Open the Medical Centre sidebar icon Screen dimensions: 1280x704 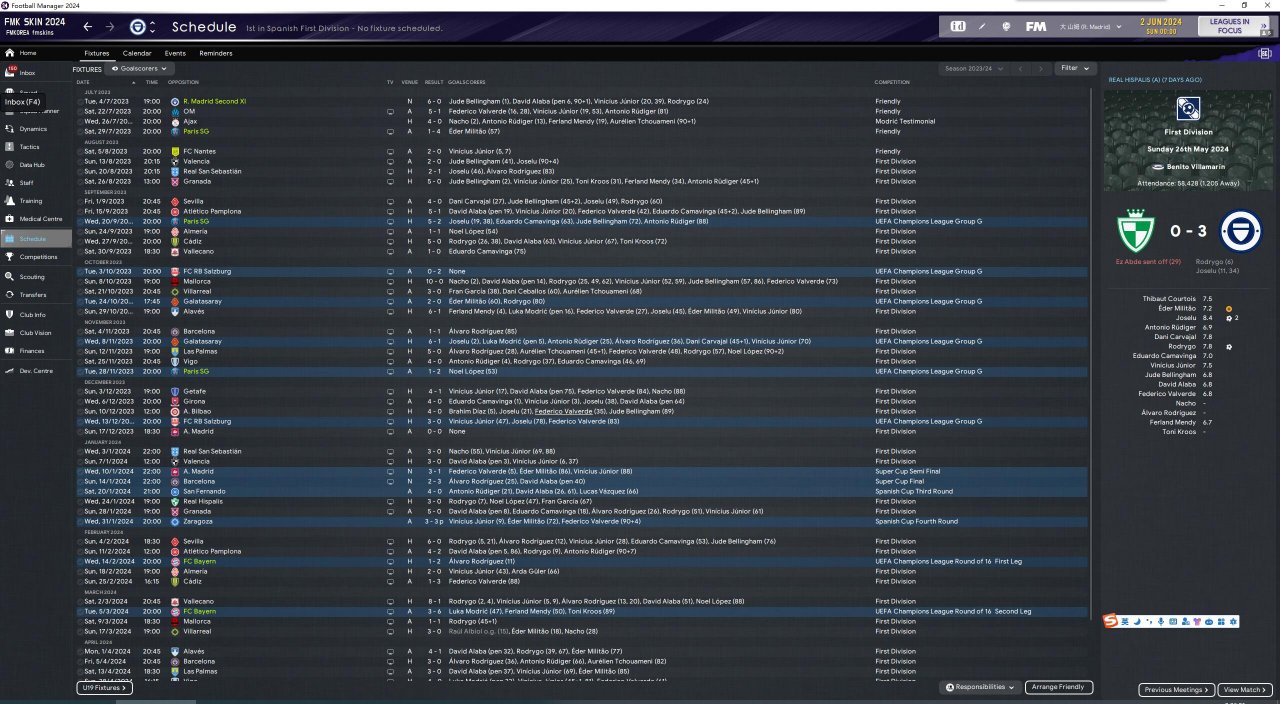point(10,219)
